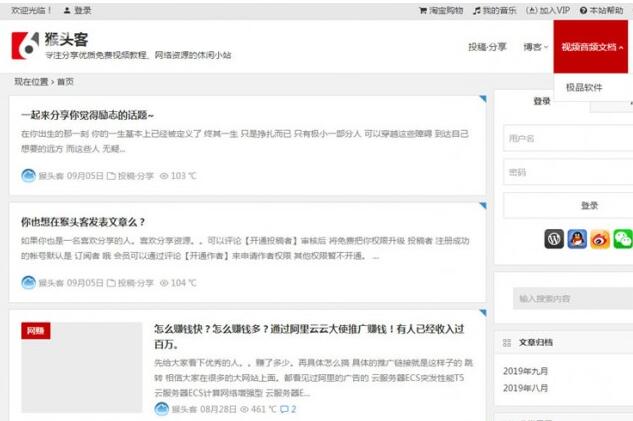This screenshot has width=633, height=421.
Task: Open 淘宝购物 shopping cart link
Action: click(x=441, y=10)
